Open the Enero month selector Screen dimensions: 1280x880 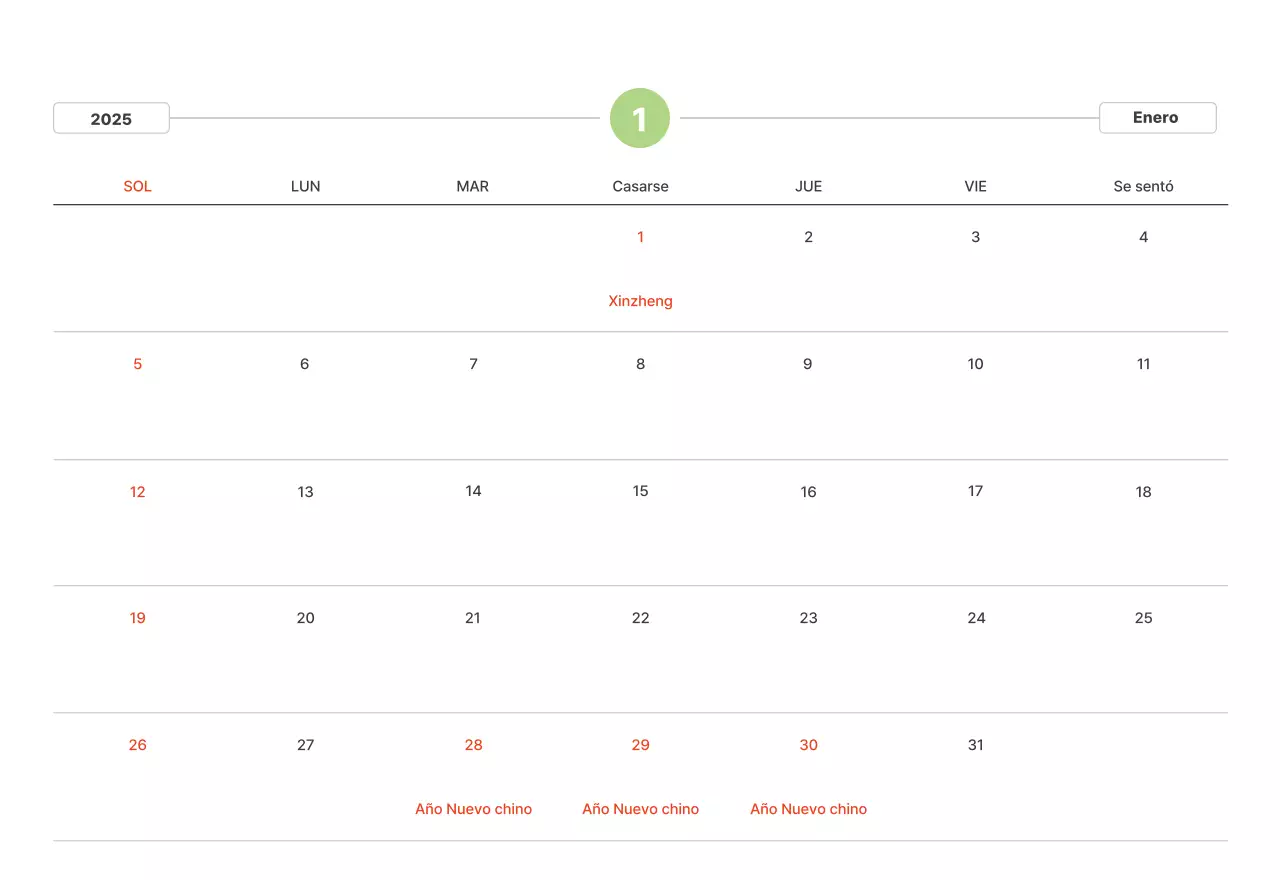click(1157, 118)
